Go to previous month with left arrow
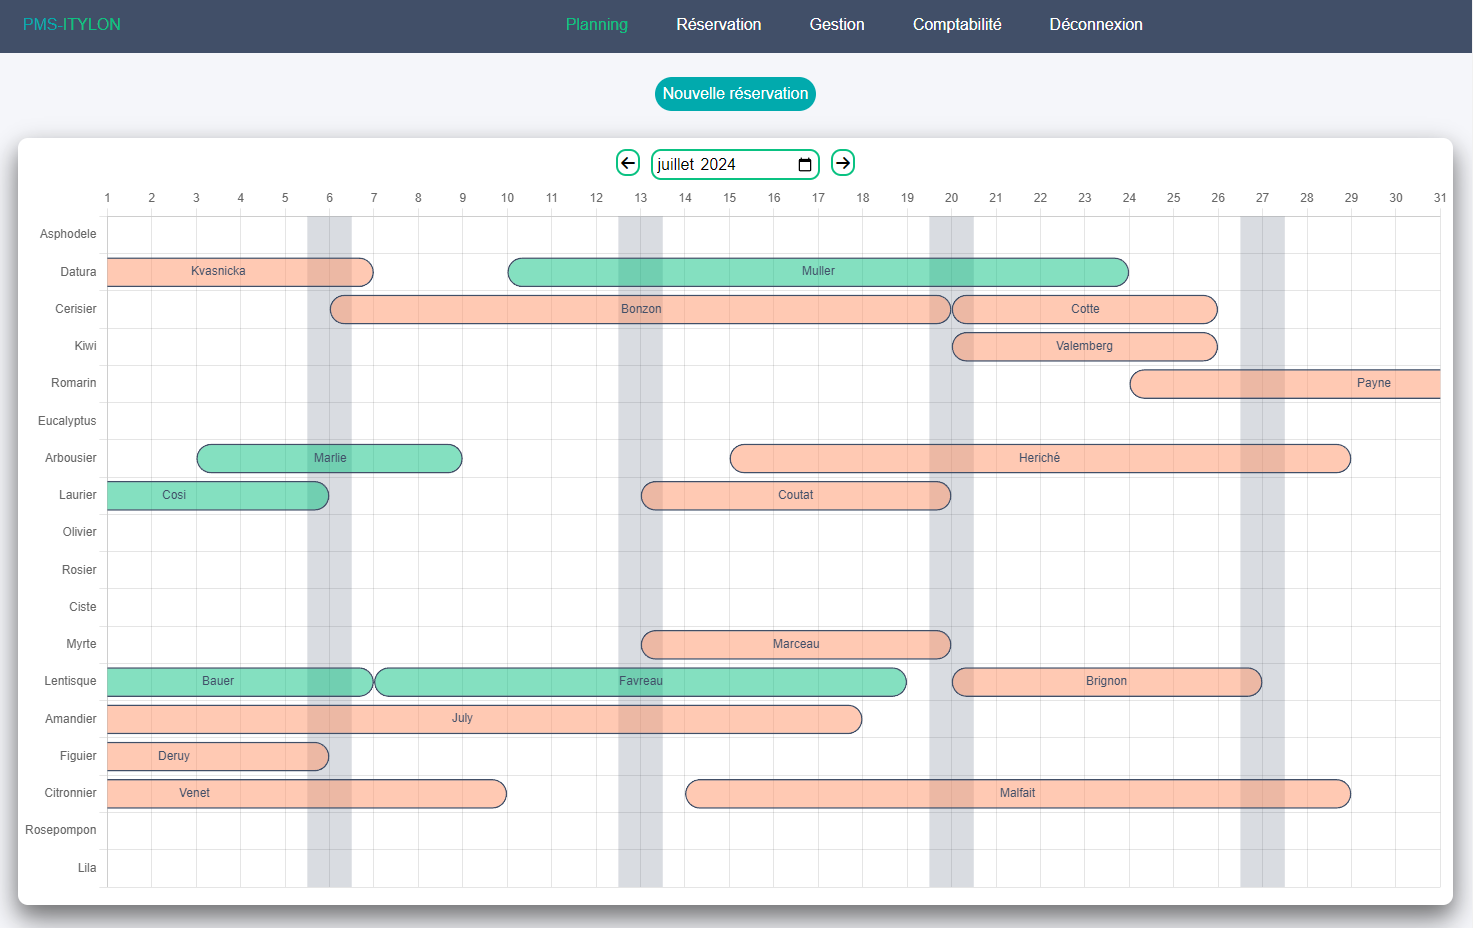1473x928 pixels. pos(628,163)
